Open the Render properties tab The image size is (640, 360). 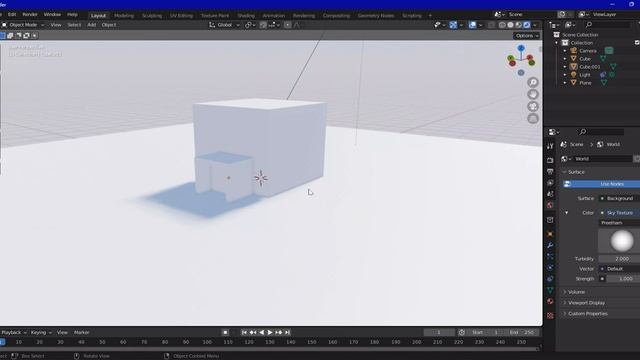click(x=550, y=160)
